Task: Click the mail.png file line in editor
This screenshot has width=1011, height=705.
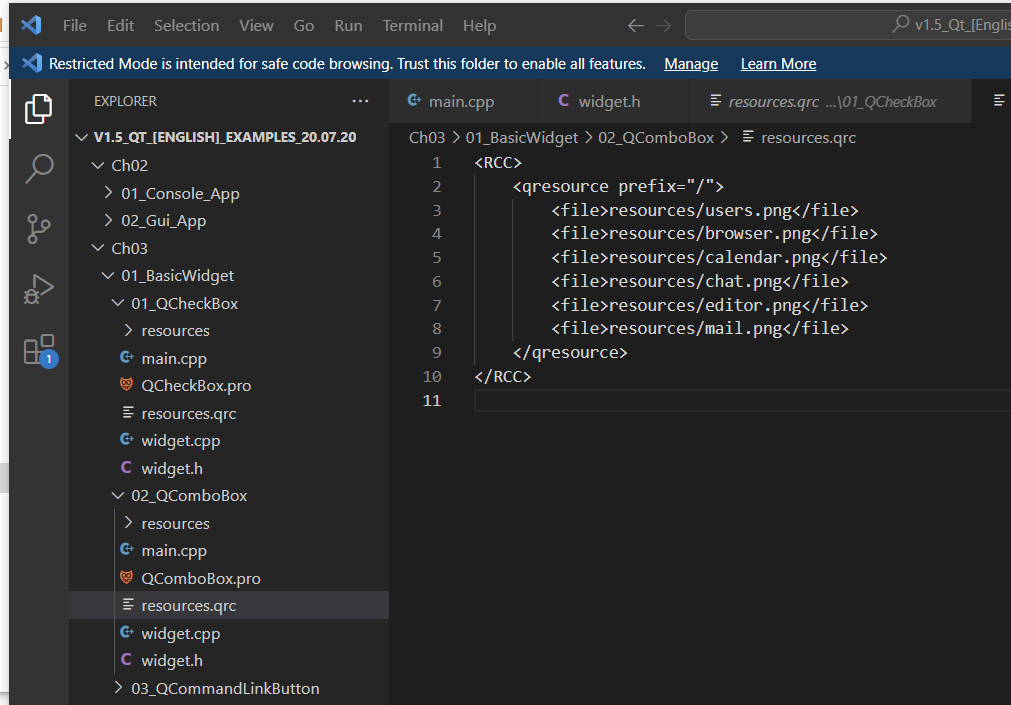Action: pos(700,328)
